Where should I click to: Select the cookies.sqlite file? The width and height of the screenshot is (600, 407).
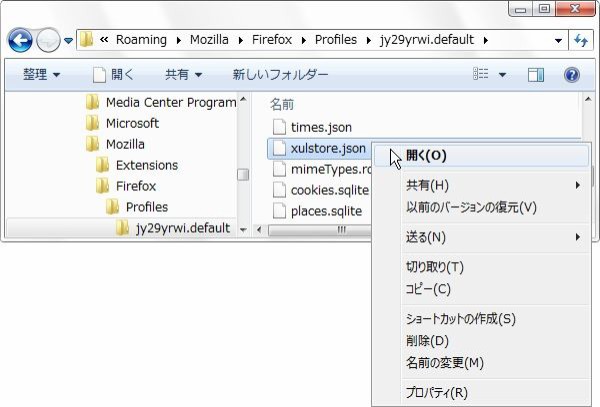click(321, 190)
